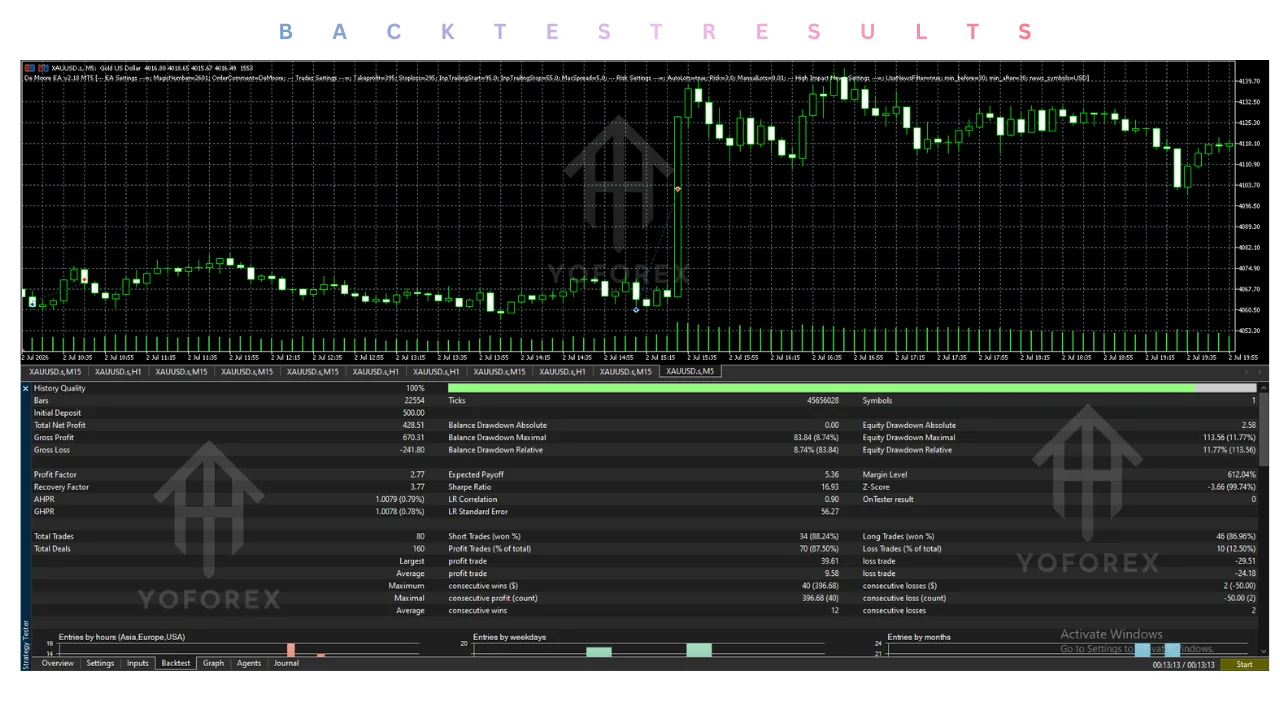Open the Overview tab
Viewport: 1280px width, 720px height.
tap(57, 663)
